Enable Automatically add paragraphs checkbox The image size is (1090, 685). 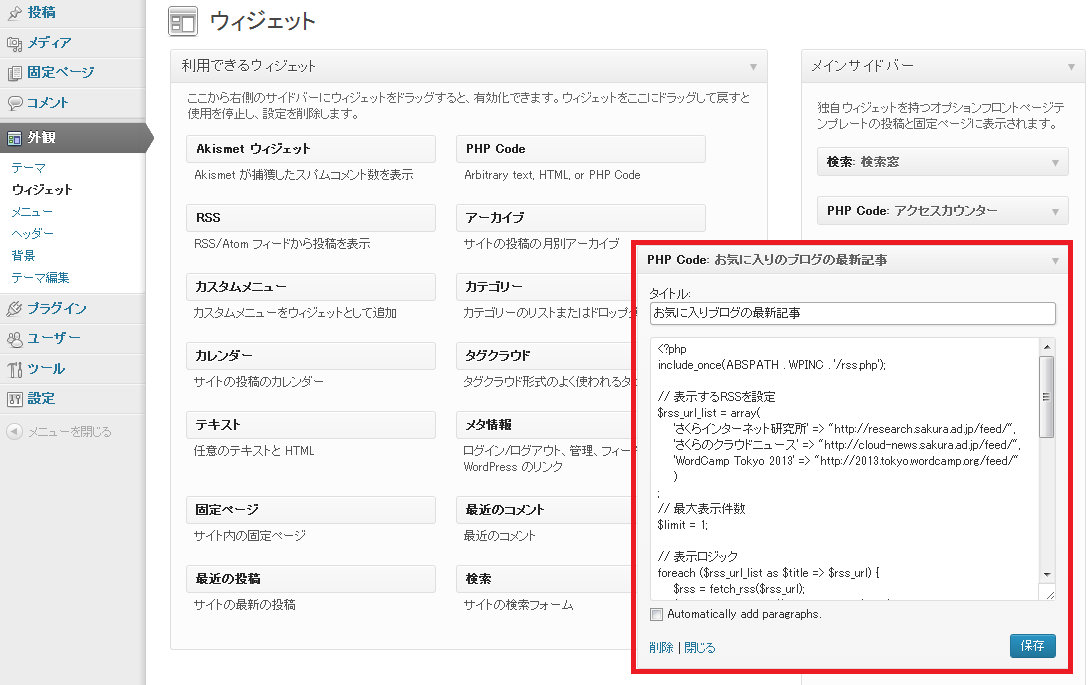[x=656, y=614]
